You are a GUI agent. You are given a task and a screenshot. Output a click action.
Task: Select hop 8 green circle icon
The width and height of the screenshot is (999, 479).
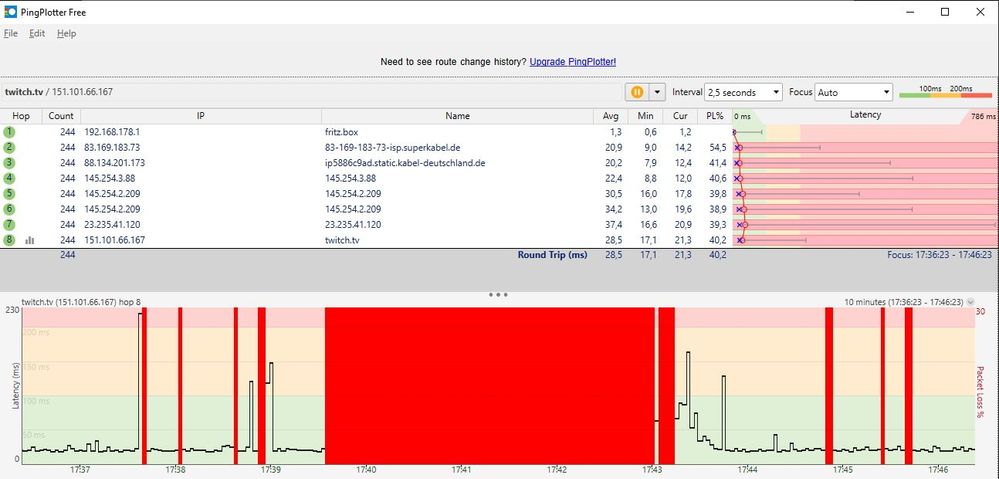(8, 240)
